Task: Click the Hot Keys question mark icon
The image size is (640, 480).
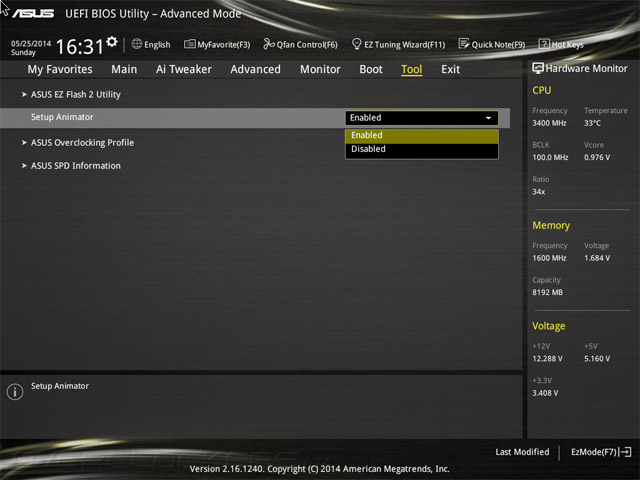Action: pyautogui.click(x=544, y=44)
